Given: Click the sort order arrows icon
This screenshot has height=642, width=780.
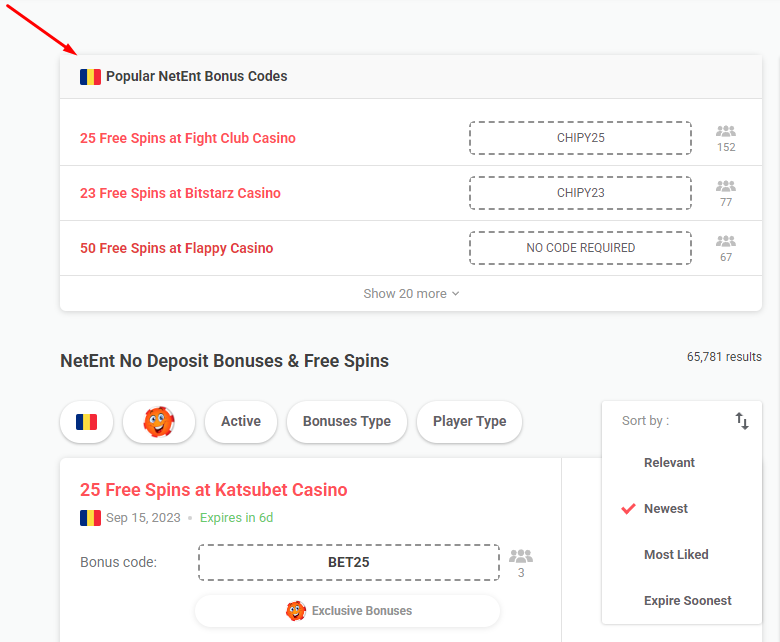Looking at the screenshot, I should point(742,421).
